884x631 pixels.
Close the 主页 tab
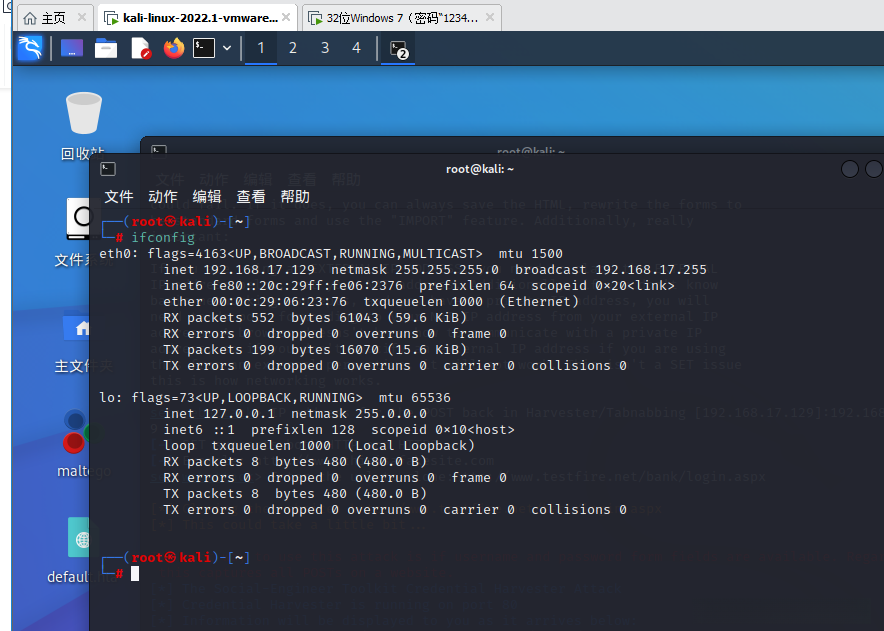click(82, 17)
